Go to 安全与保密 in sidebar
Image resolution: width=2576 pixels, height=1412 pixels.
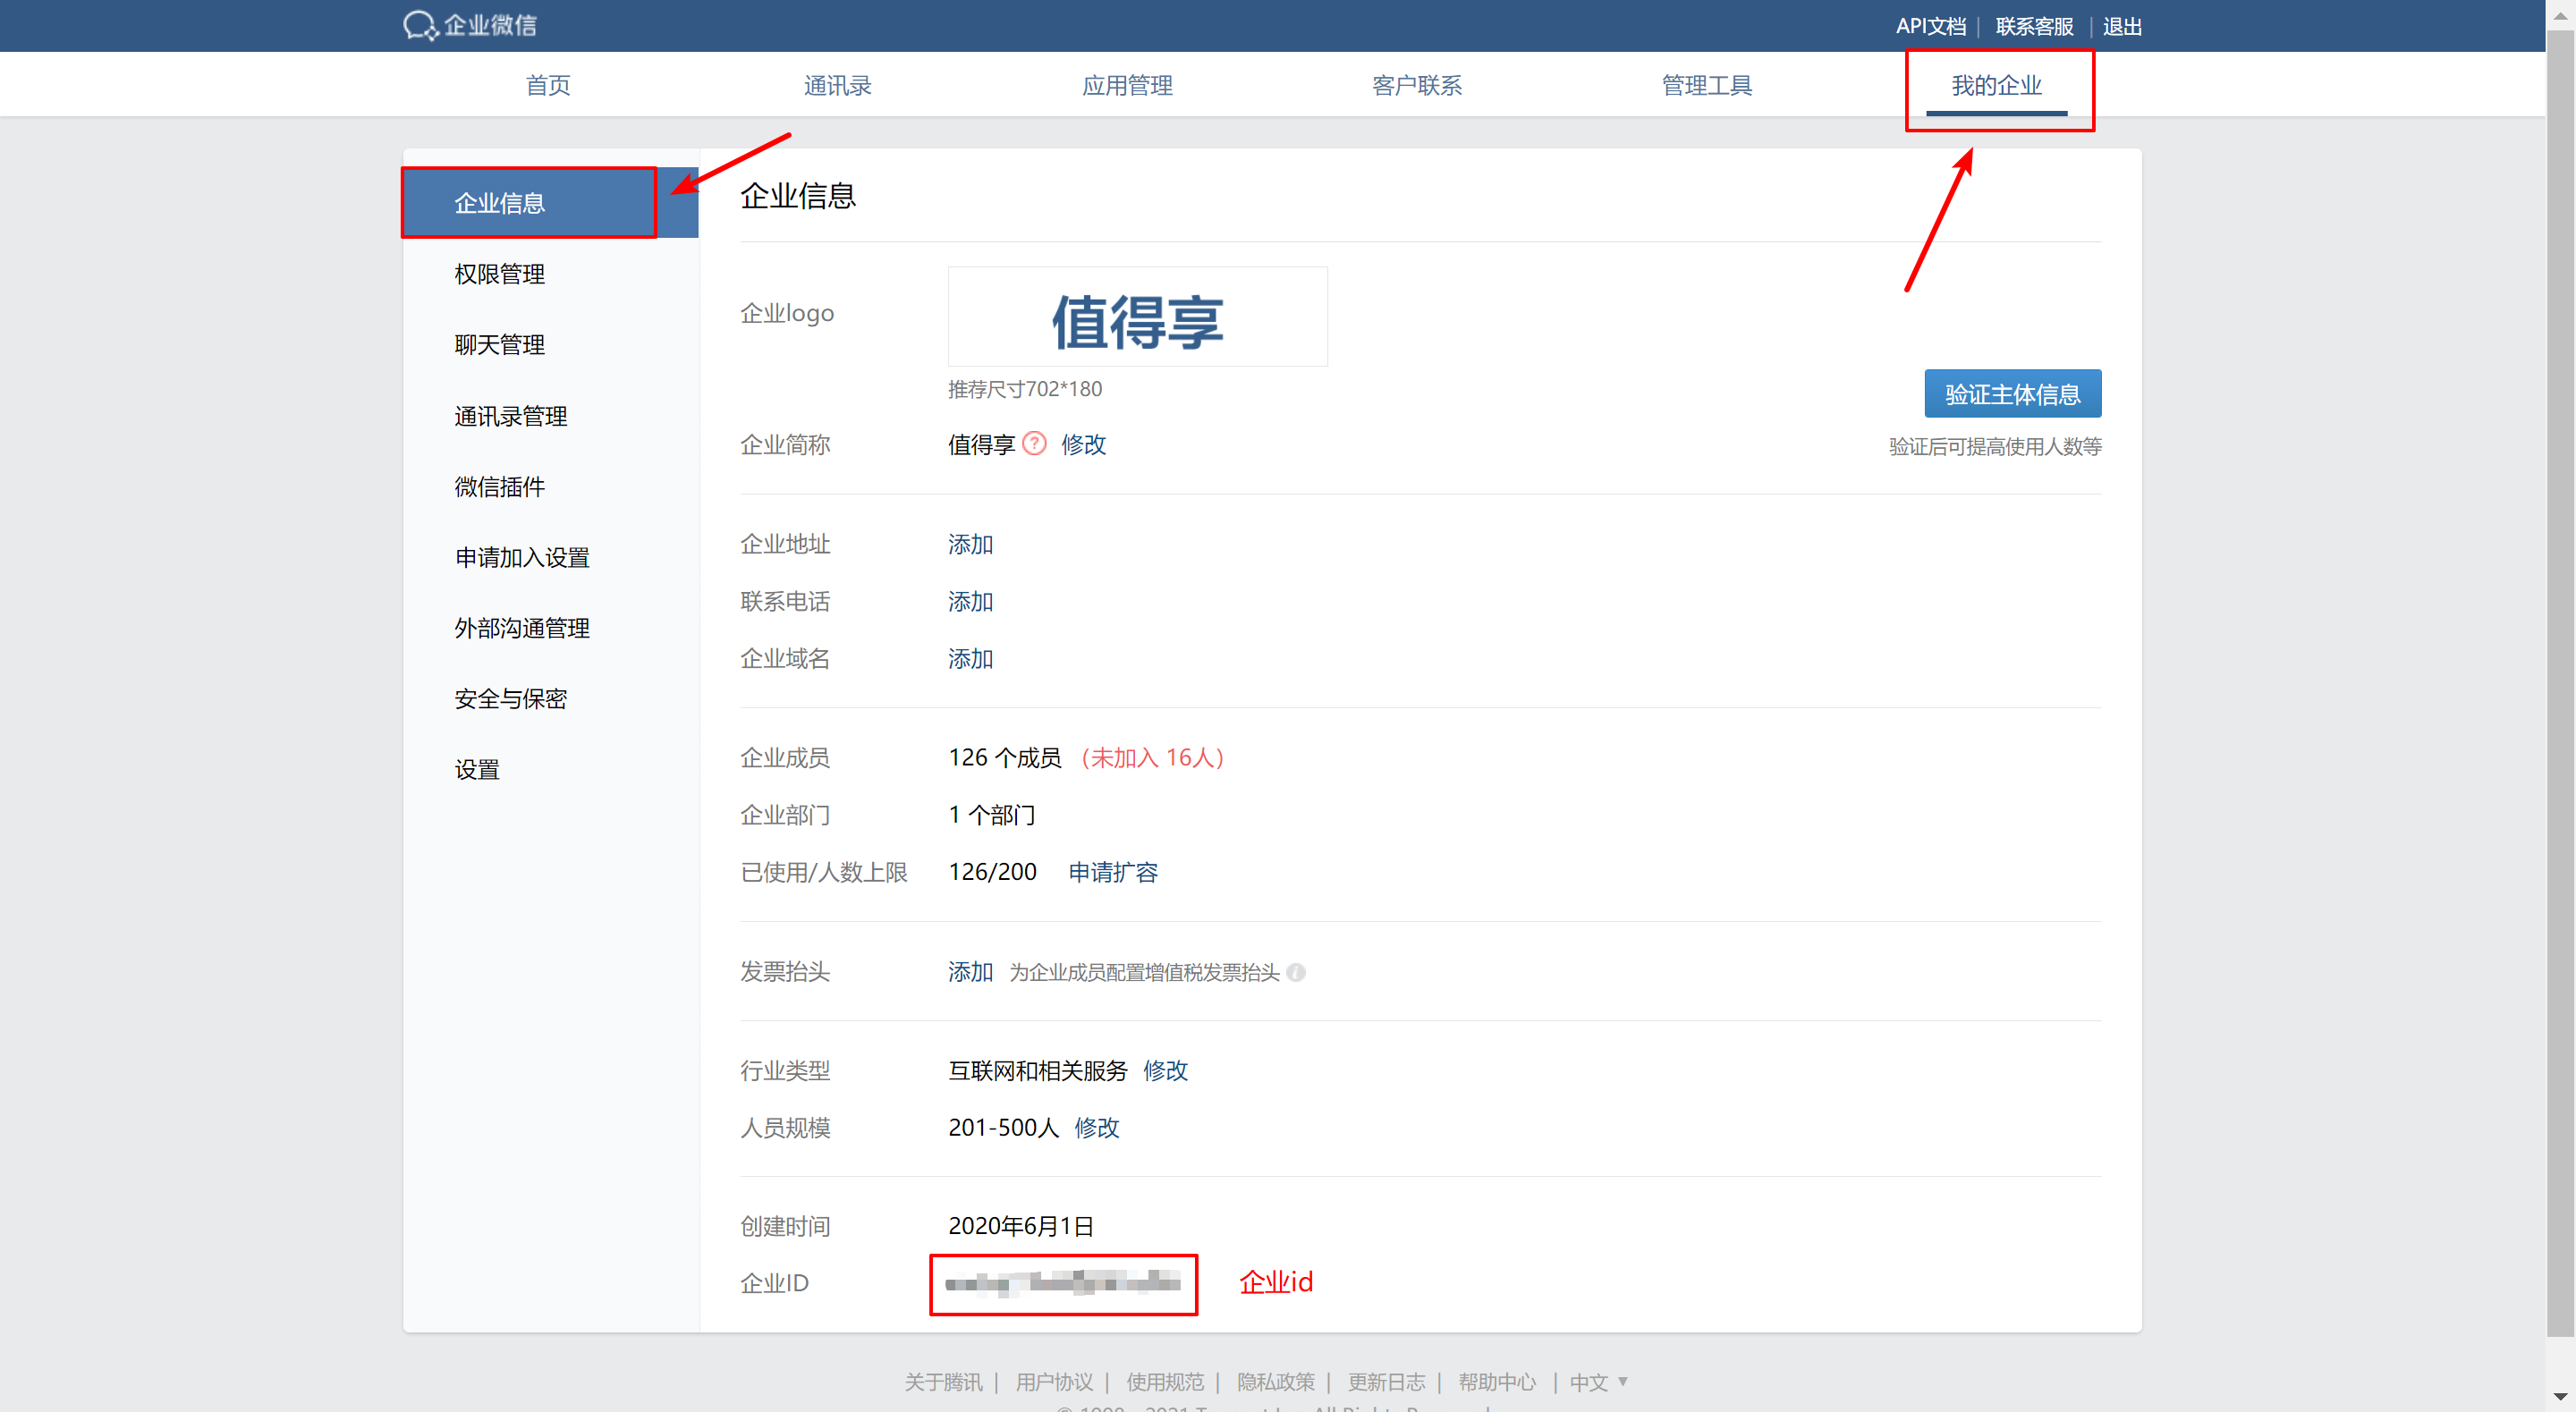(x=510, y=699)
